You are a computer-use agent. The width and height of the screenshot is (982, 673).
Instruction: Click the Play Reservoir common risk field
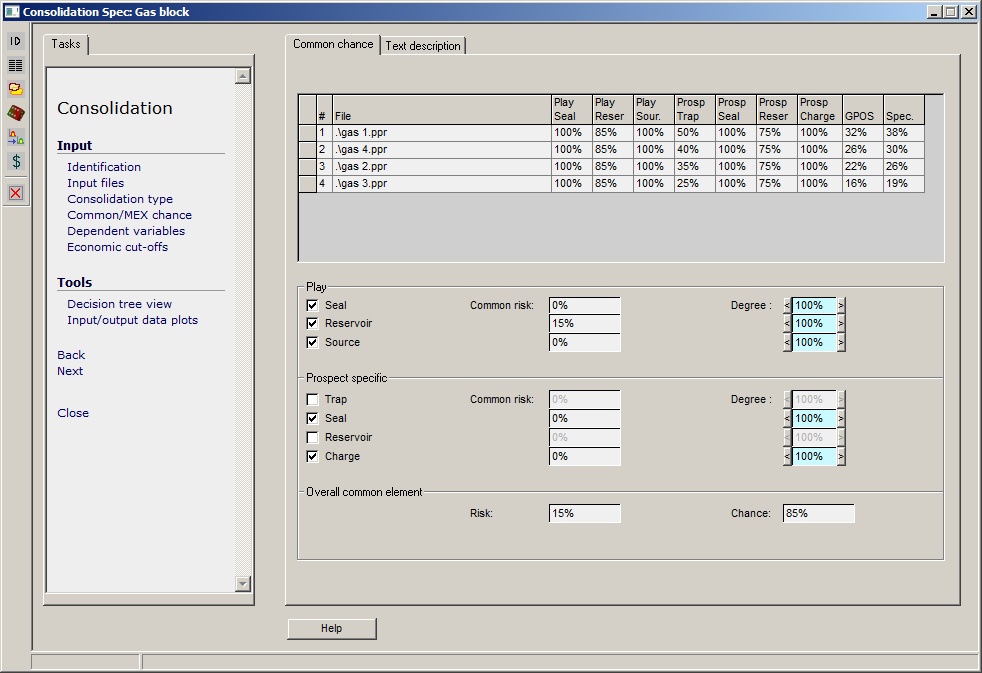584,324
